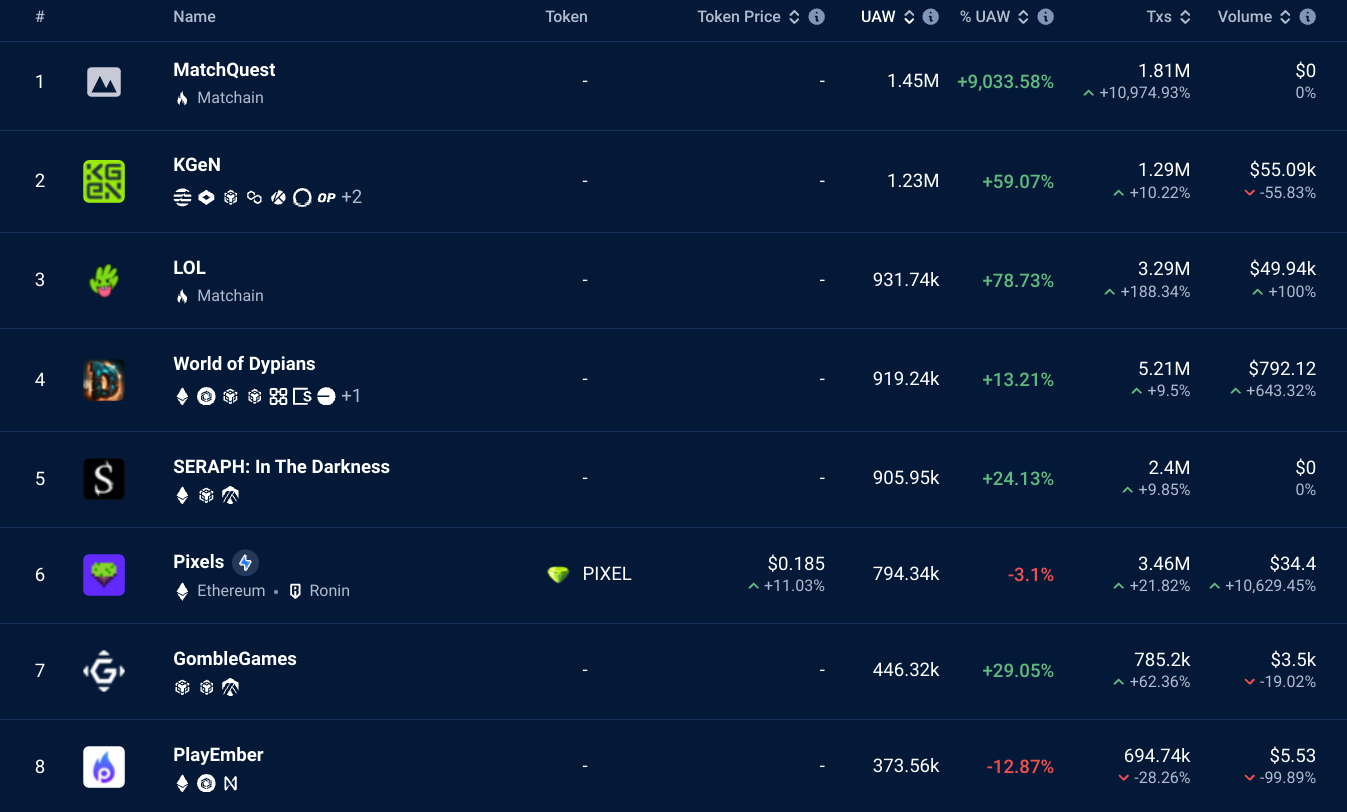Click the PIXEL token link

click(606, 575)
